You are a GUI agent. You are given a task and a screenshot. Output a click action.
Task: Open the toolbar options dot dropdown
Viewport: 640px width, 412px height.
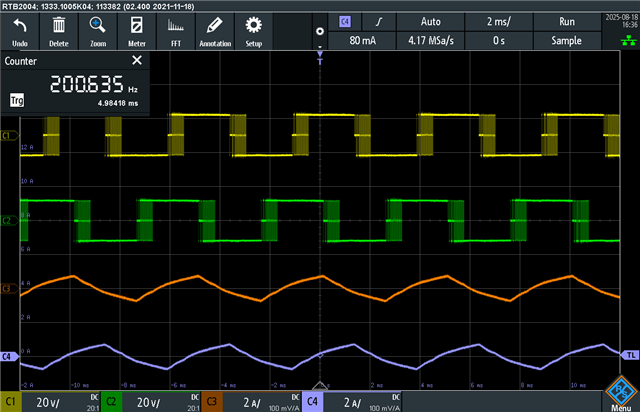320,32
